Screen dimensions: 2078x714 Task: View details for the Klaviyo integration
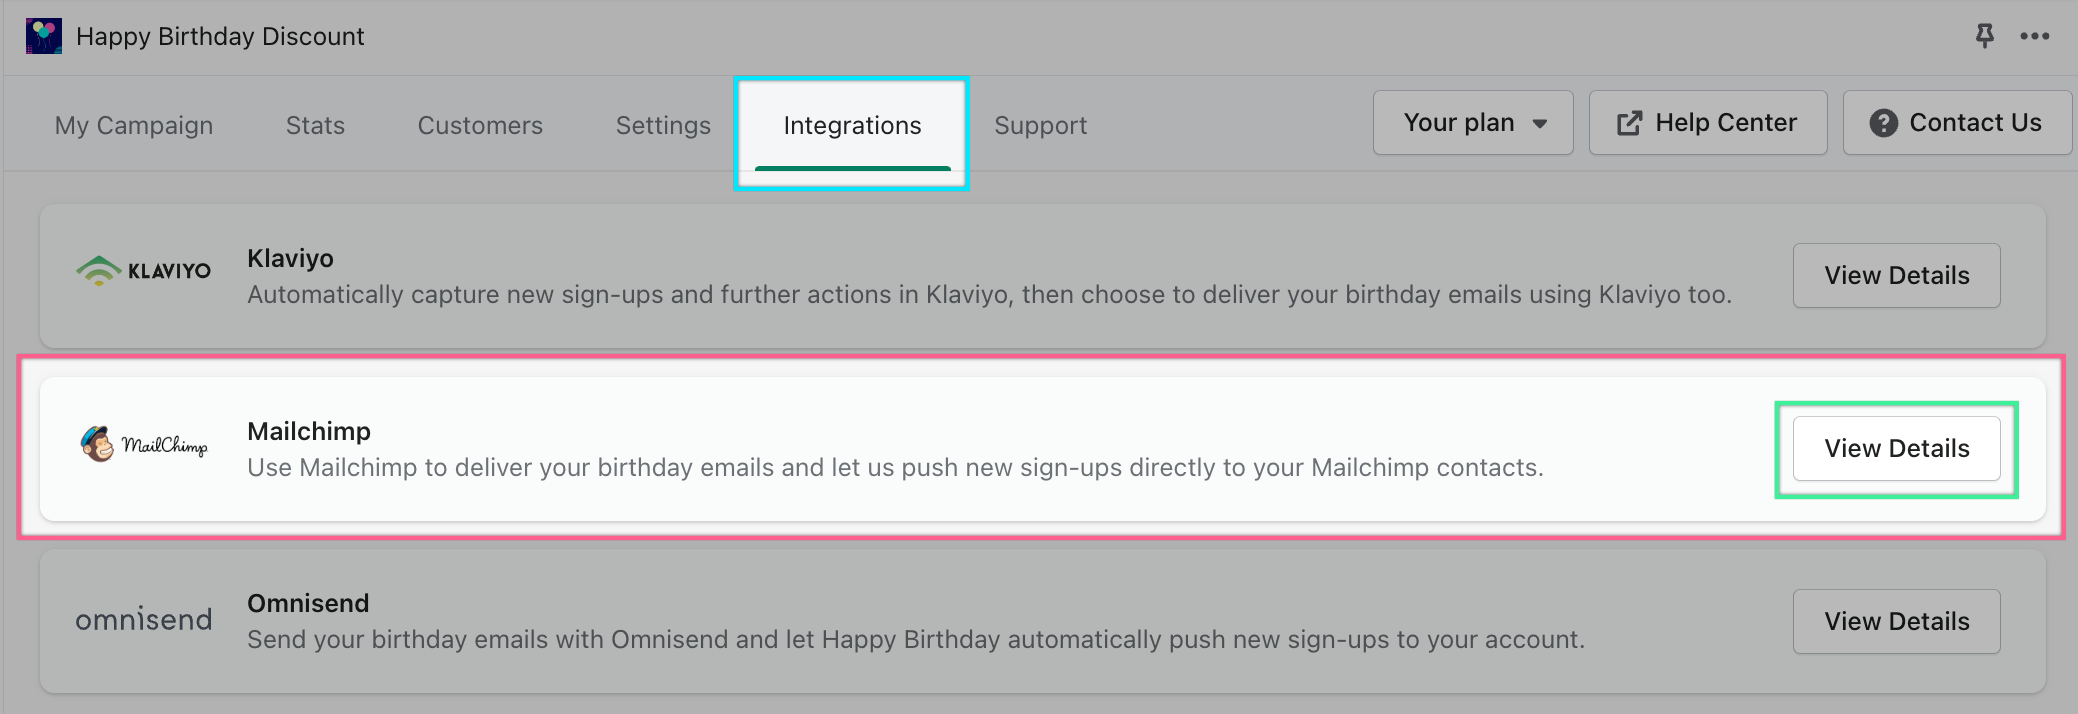click(x=1896, y=276)
